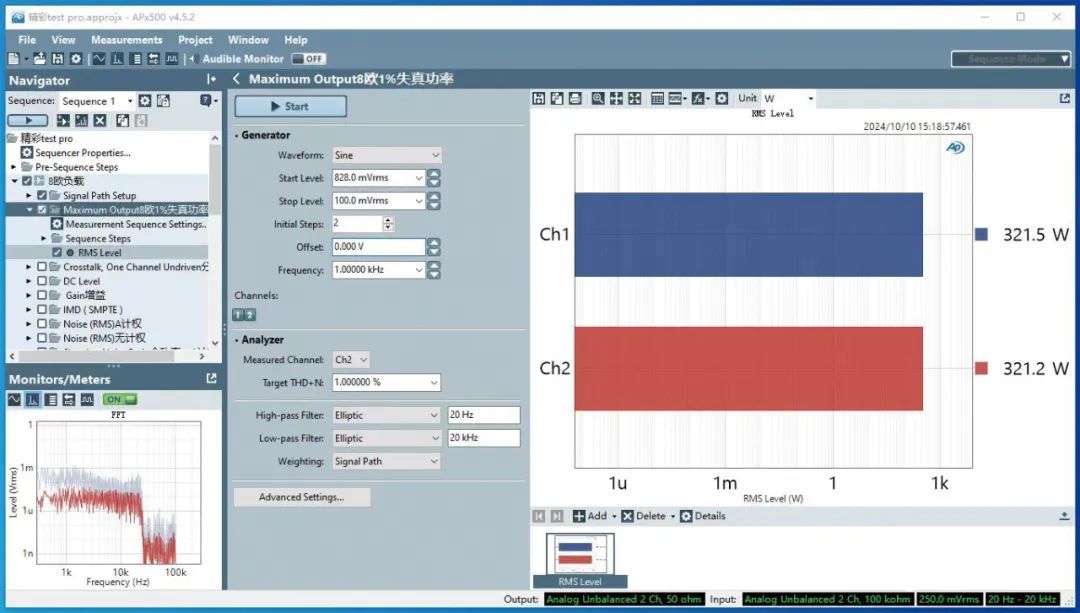1080x613 pixels.
Task: Open Advanced Settings
Action: tap(302, 497)
